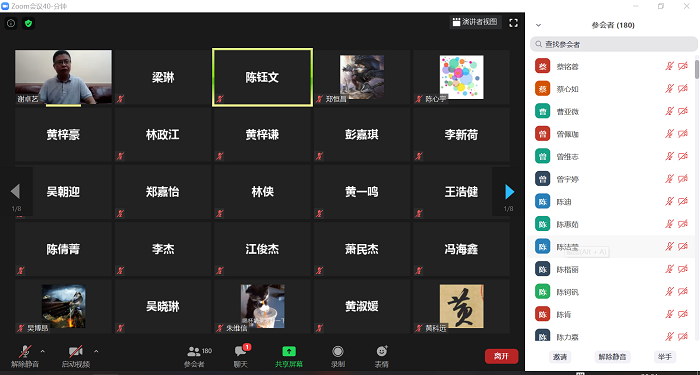Click the red 离开 leave button
Viewport: 700px width, 375px height.
[x=501, y=356]
